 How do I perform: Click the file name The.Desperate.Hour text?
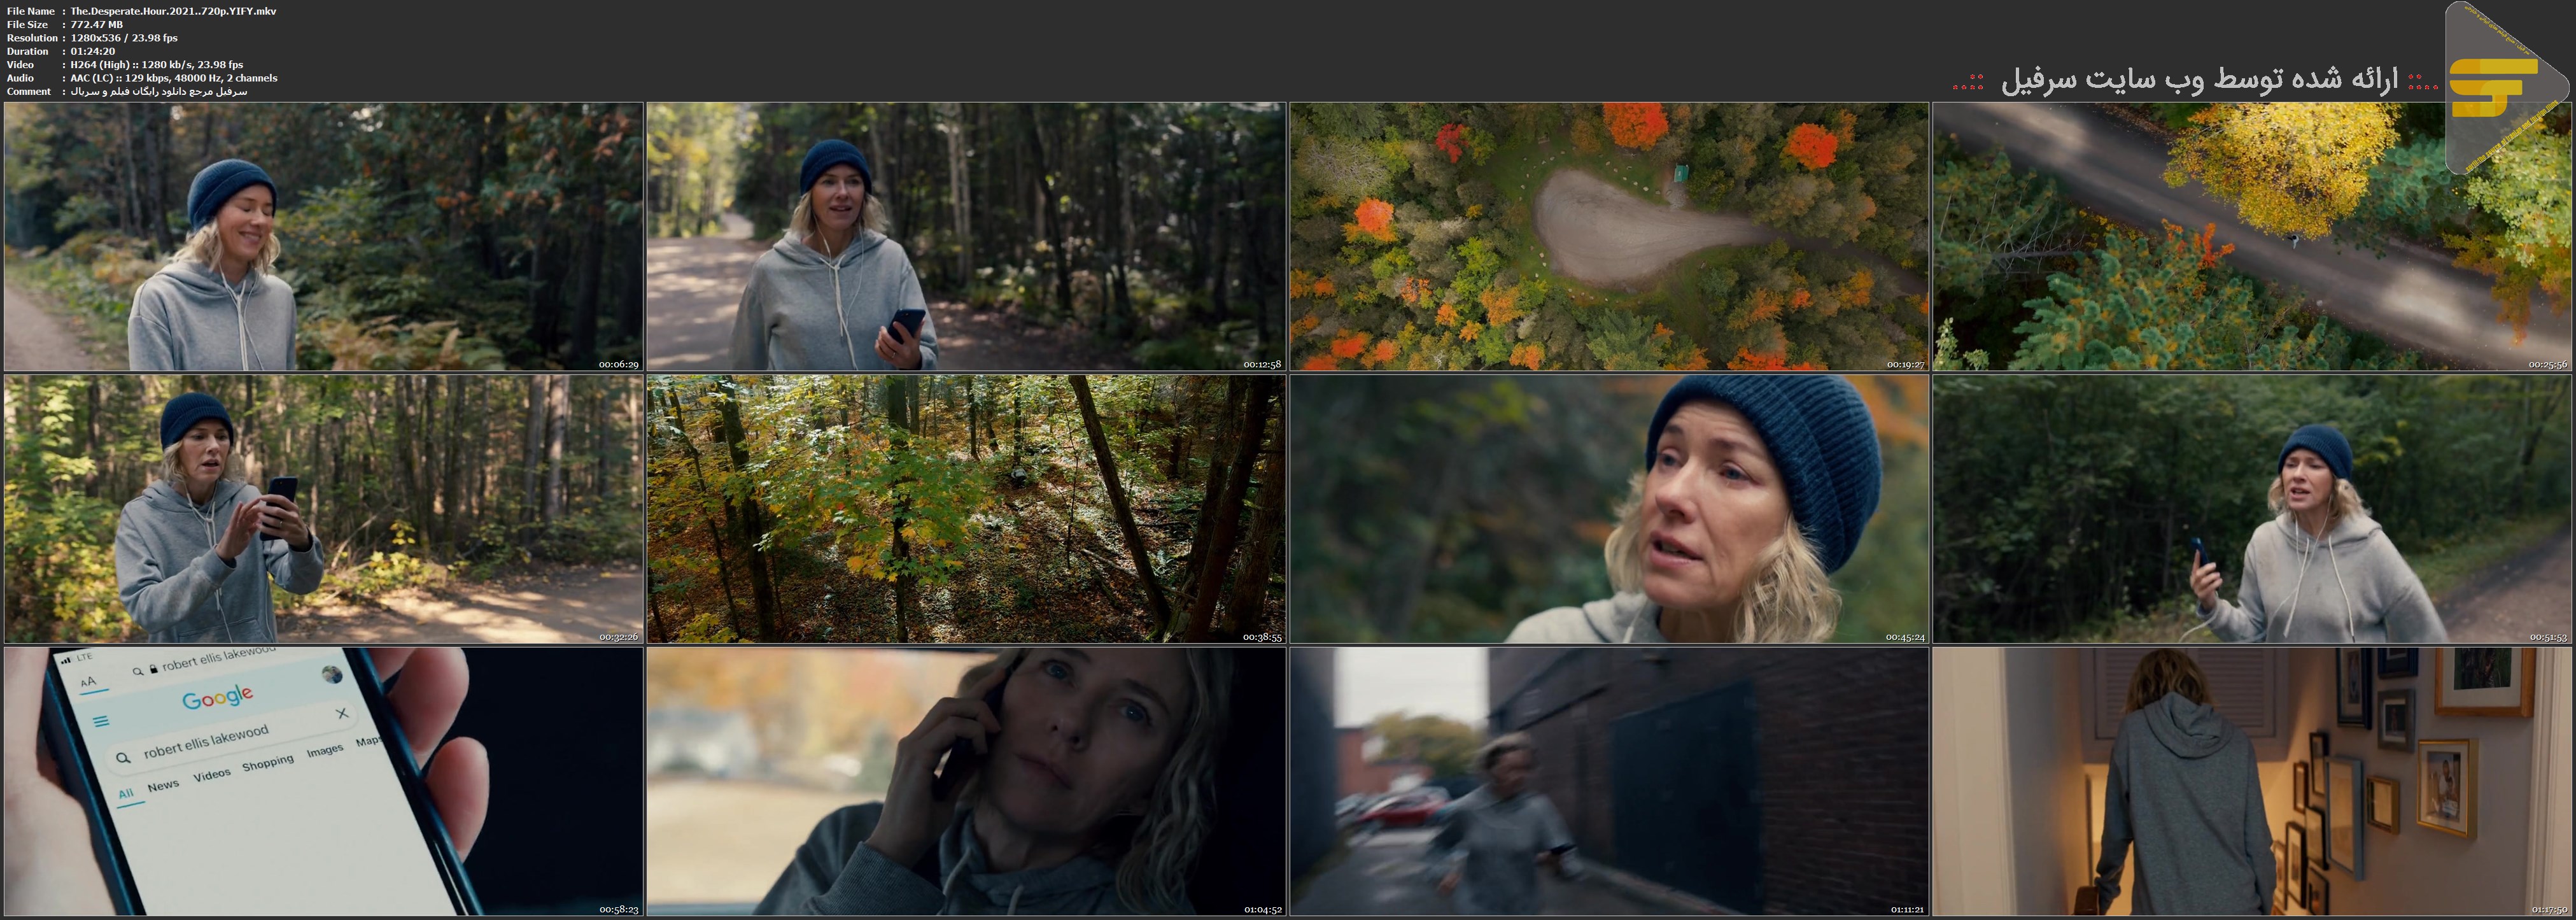173,11
